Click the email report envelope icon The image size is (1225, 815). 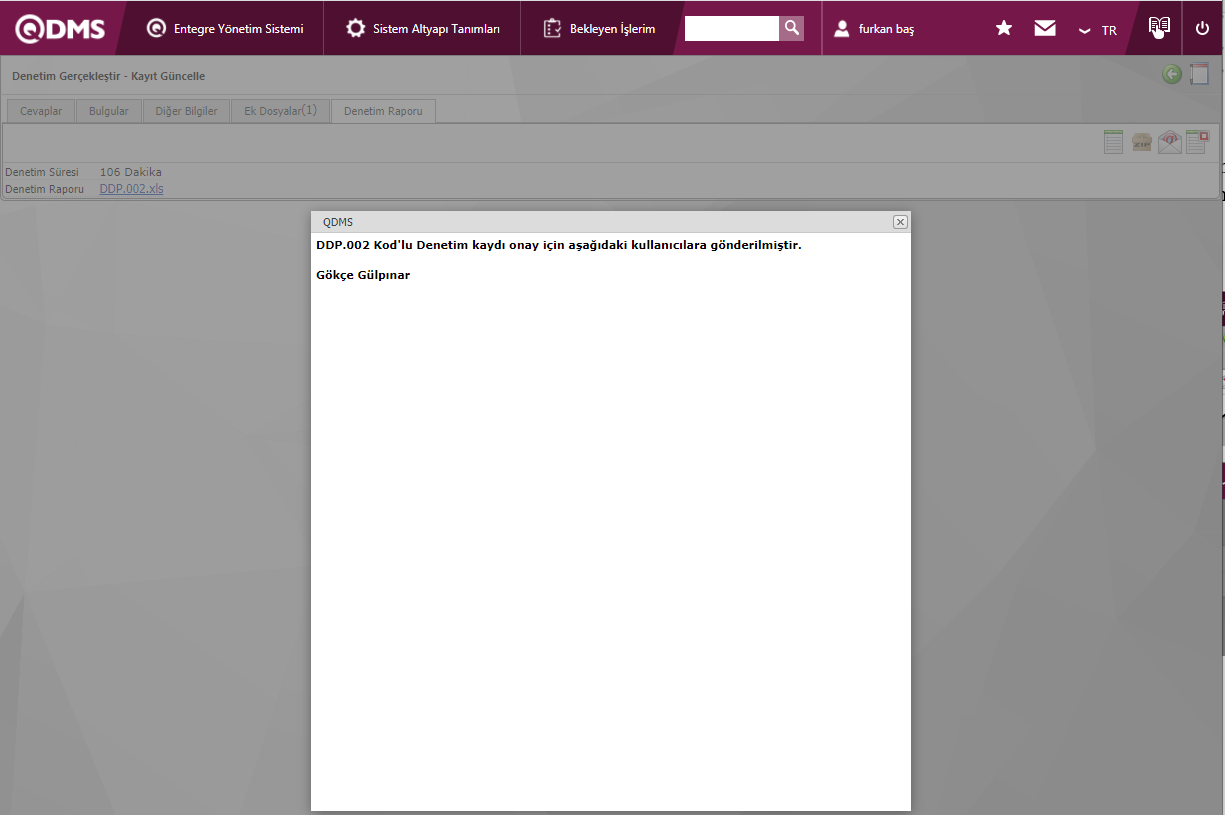point(1169,142)
